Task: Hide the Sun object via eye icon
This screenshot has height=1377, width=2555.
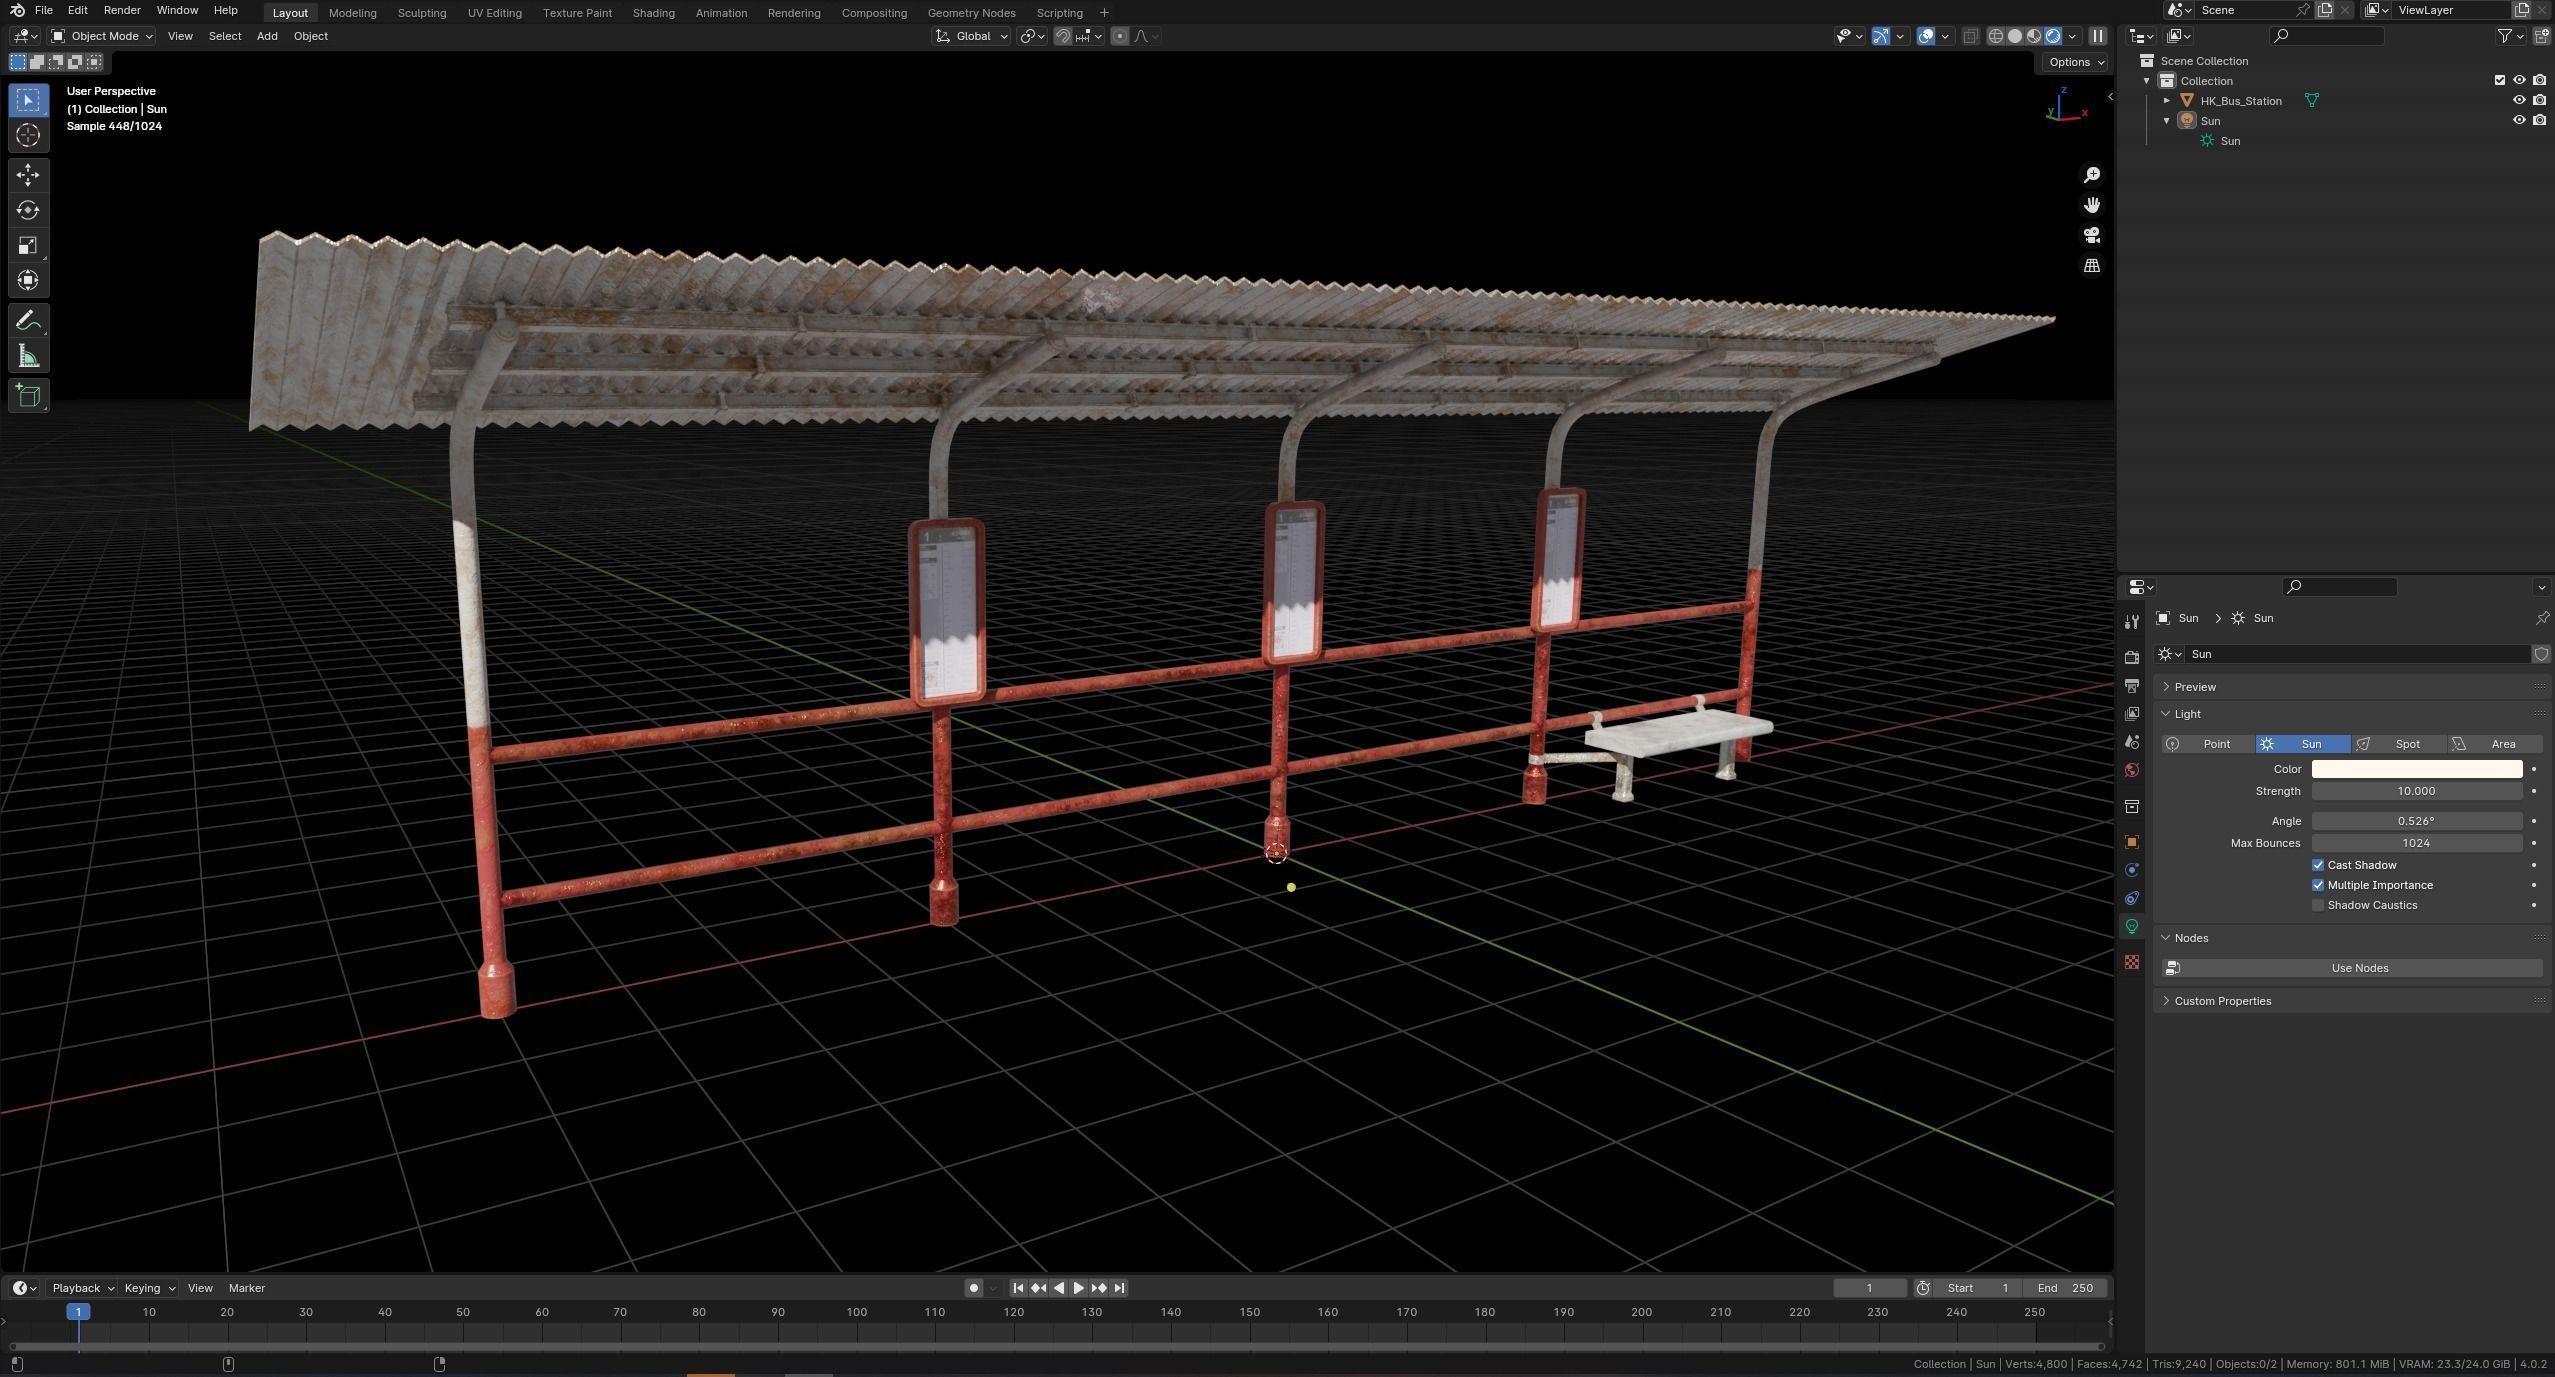Action: [x=2519, y=120]
